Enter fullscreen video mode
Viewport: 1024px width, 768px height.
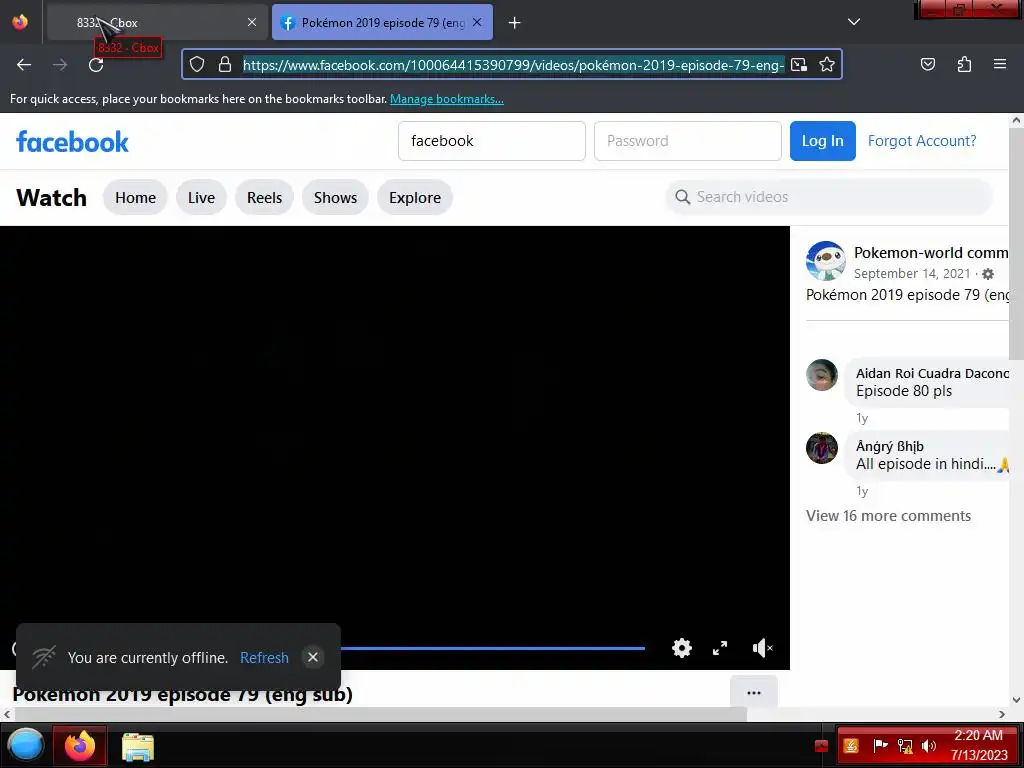tap(720, 648)
